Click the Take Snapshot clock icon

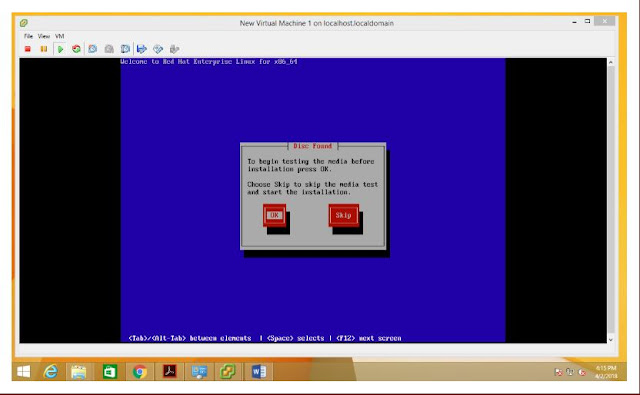93,49
